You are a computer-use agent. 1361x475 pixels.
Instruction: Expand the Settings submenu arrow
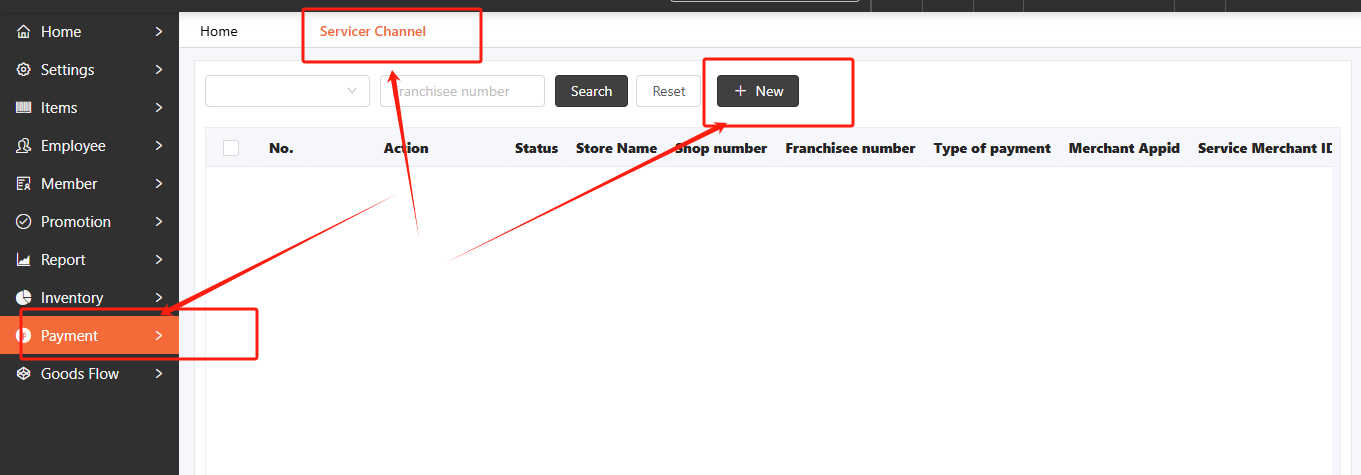[x=159, y=70]
